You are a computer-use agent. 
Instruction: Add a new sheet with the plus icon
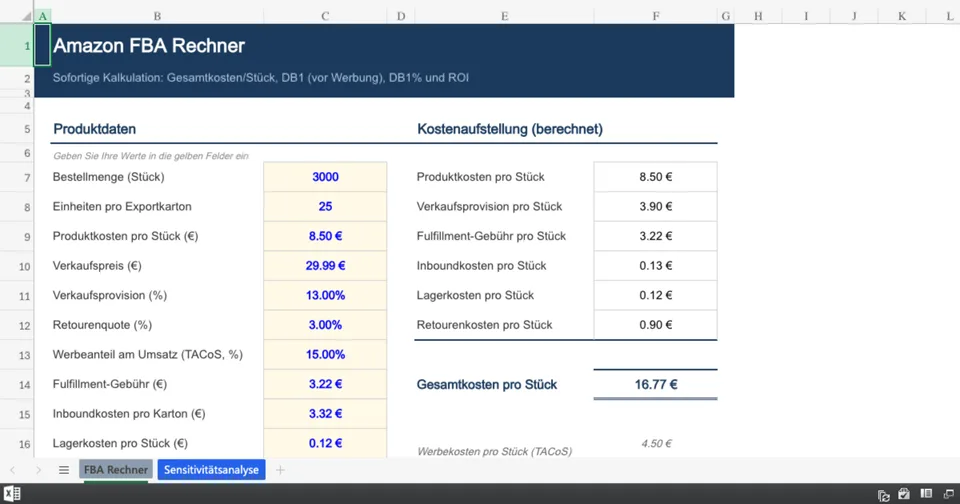(x=280, y=470)
